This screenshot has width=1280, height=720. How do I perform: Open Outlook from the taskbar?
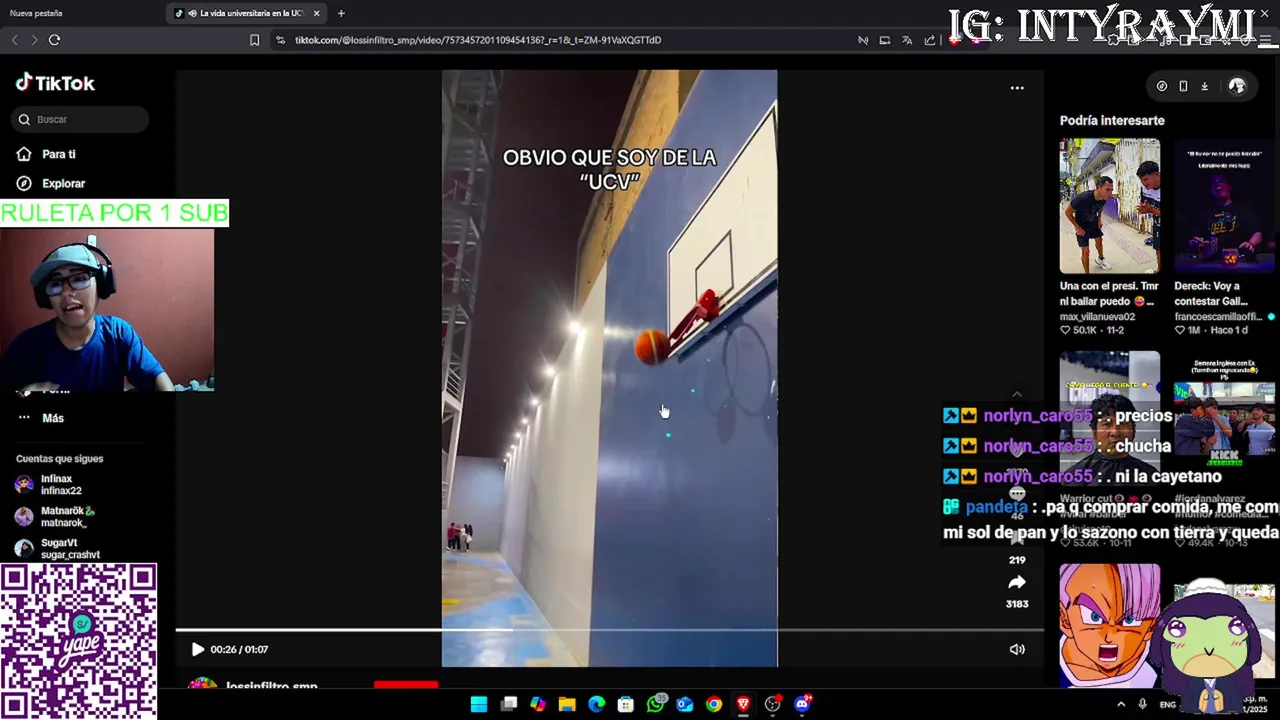click(685, 704)
